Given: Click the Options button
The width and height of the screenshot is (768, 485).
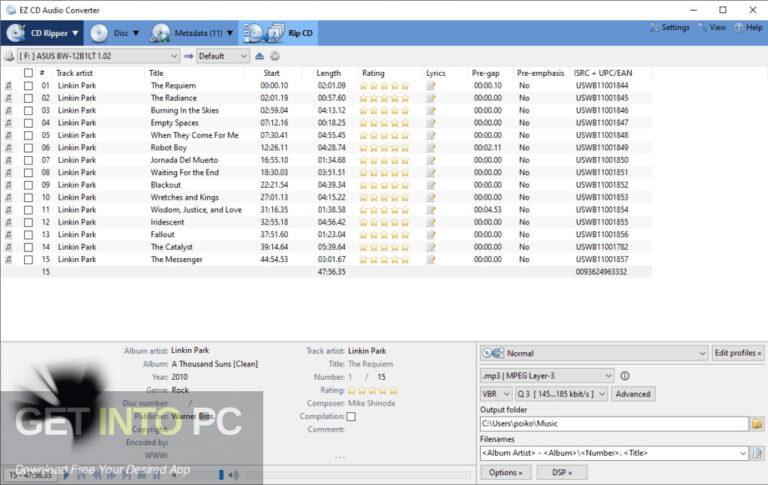Looking at the screenshot, I should [505, 472].
